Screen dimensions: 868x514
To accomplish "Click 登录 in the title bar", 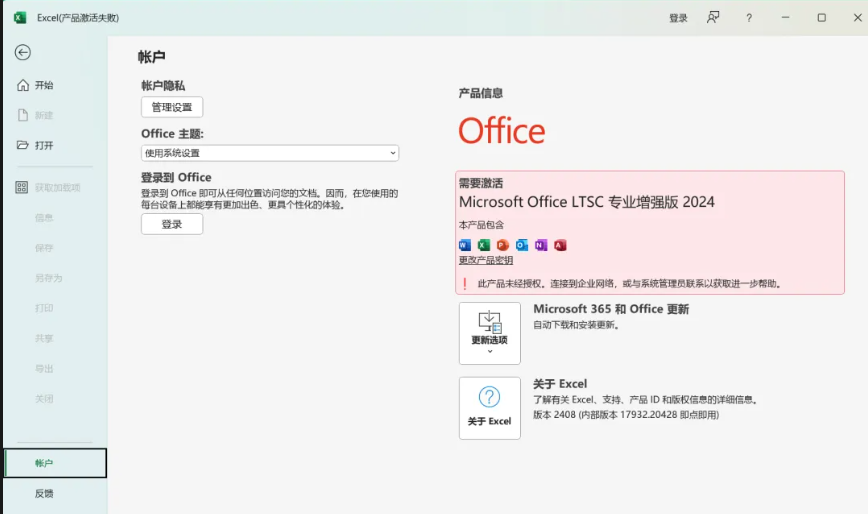I will [678, 18].
